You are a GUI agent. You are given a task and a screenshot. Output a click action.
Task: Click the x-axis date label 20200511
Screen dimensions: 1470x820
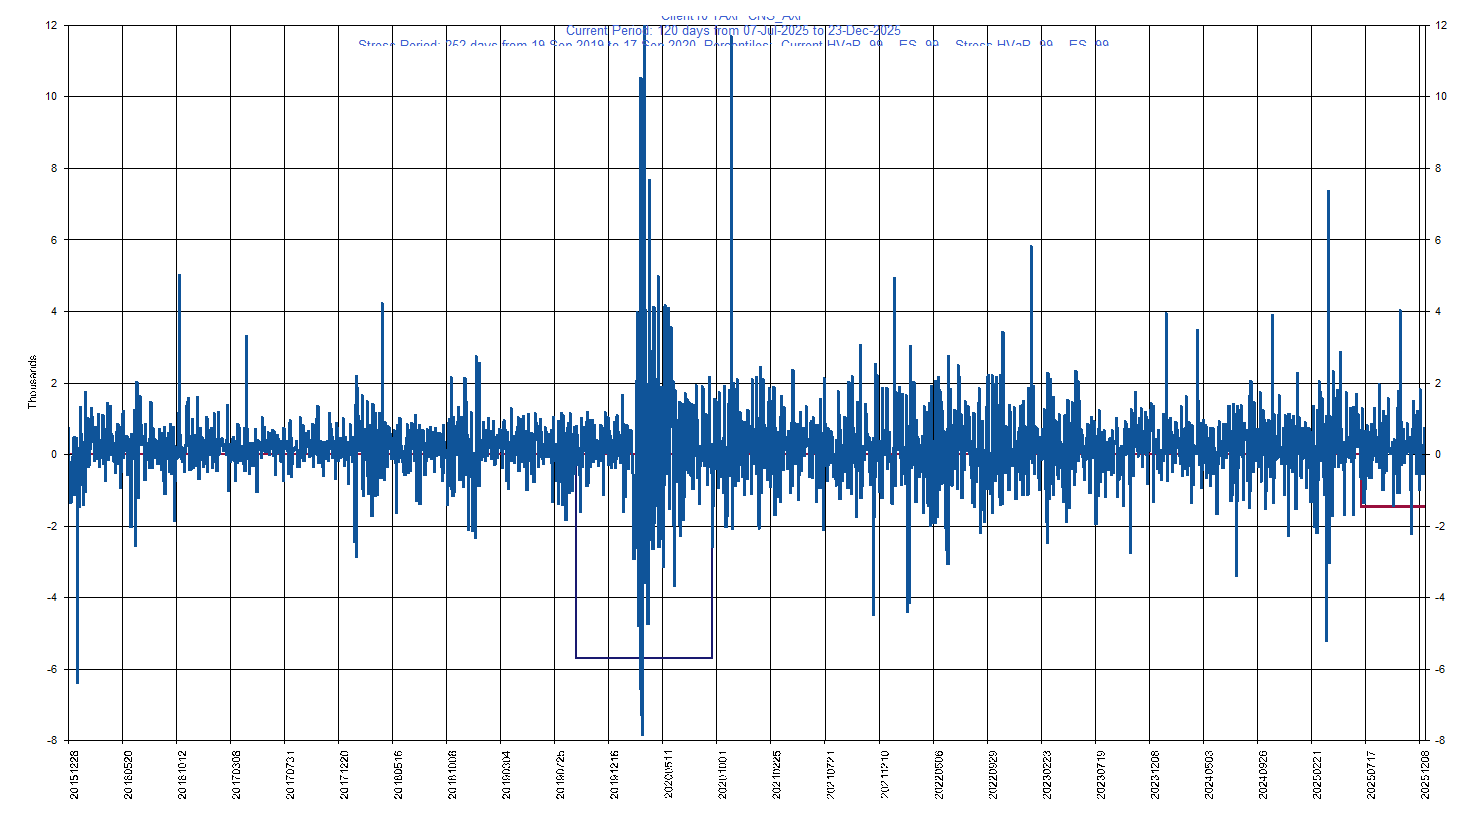669,775
